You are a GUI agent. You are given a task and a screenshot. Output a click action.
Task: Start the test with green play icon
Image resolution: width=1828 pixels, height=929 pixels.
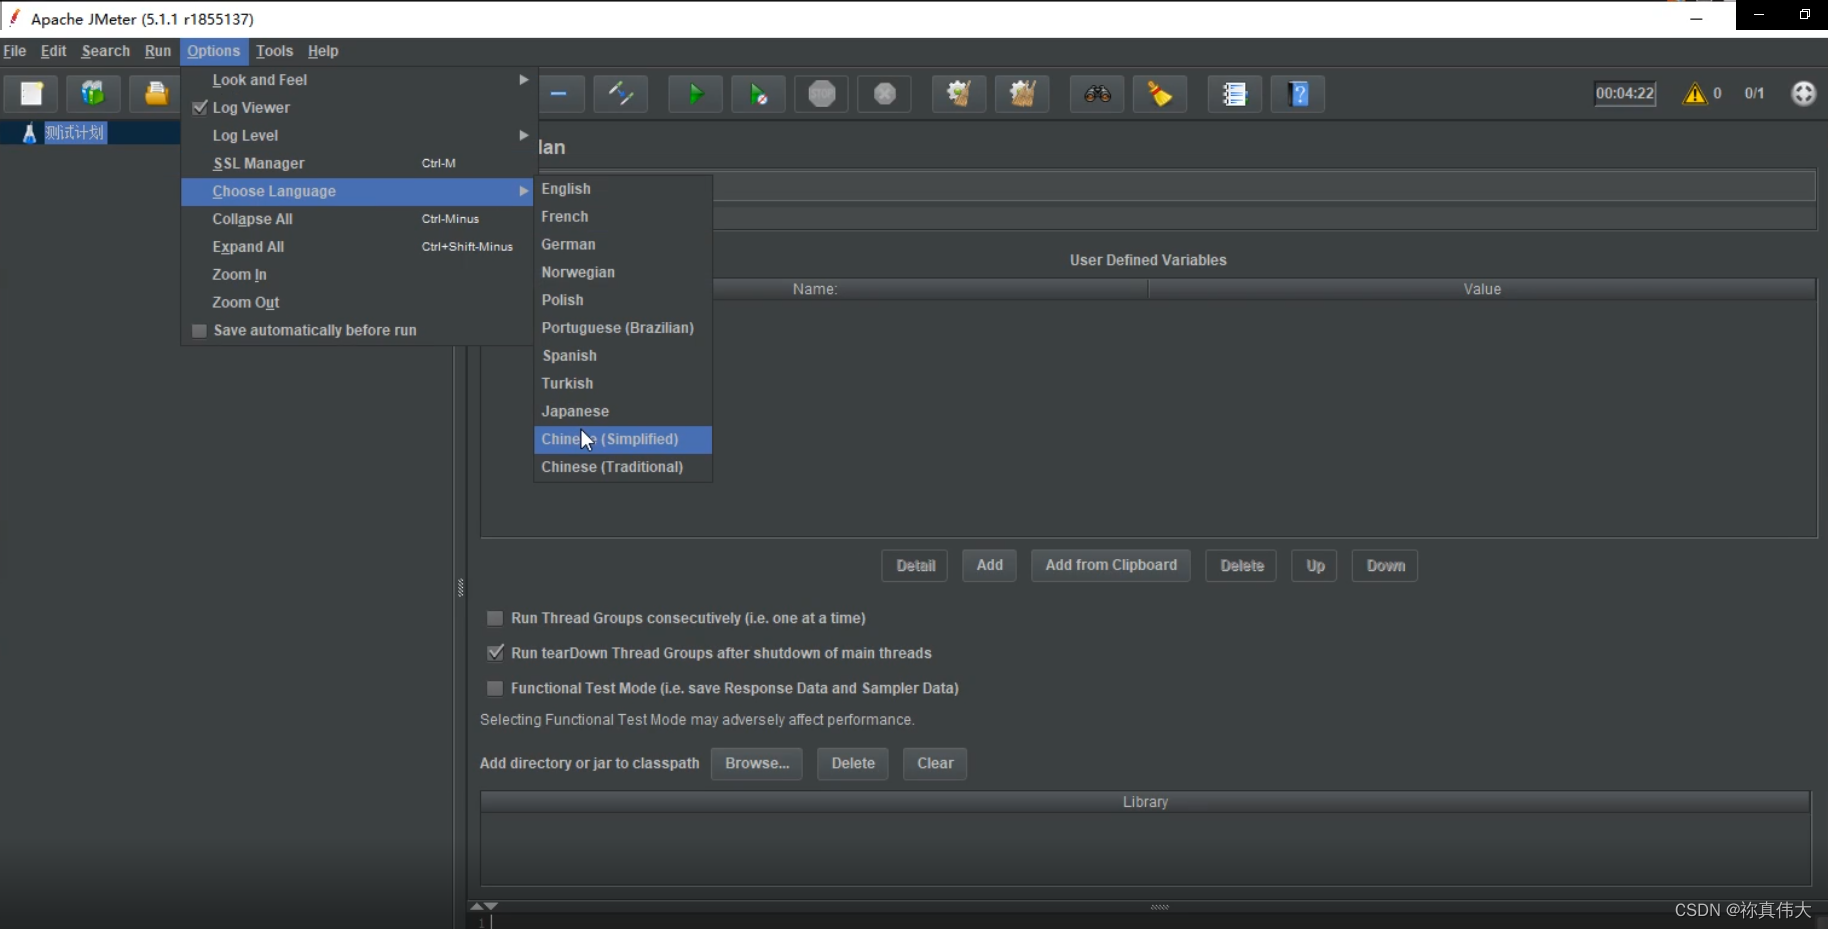[x=696, y=94]
